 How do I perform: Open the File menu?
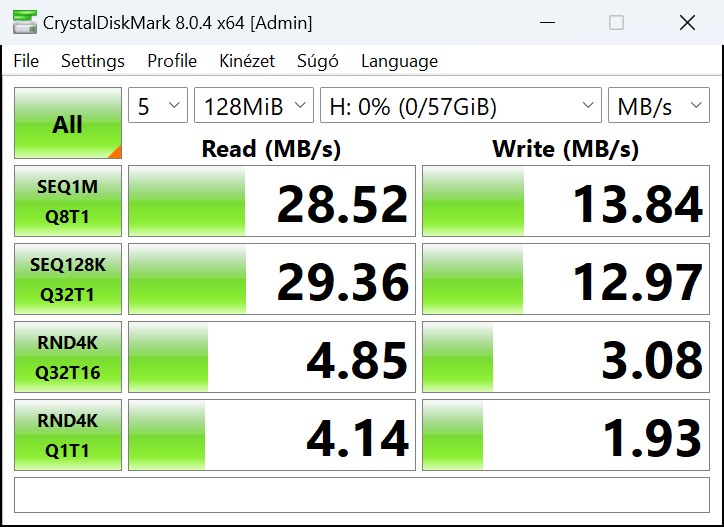point(26,61)
